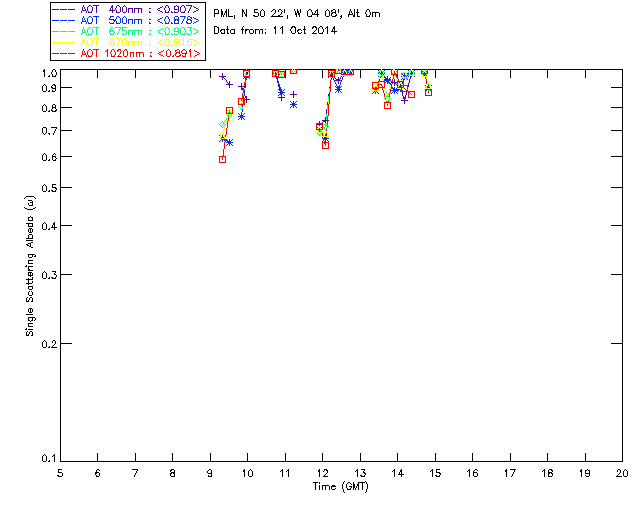640x512 pixels.
Task: Click the green diamond marker near 9 GMT
Action: click(x=223, y=125)
